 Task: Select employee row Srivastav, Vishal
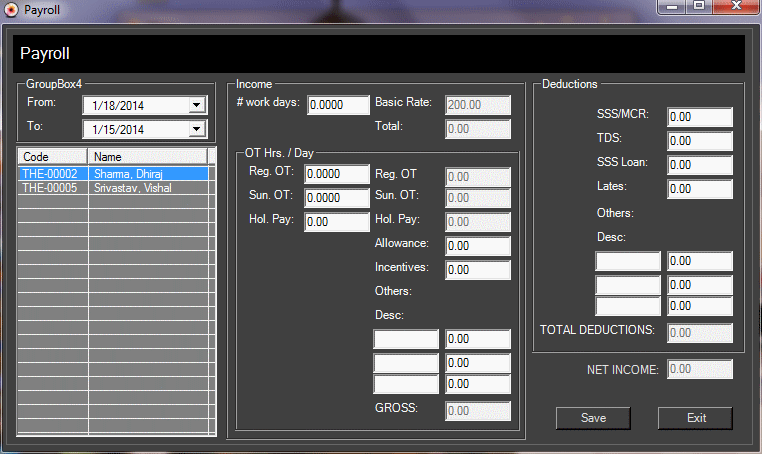[x=113, y=187]
